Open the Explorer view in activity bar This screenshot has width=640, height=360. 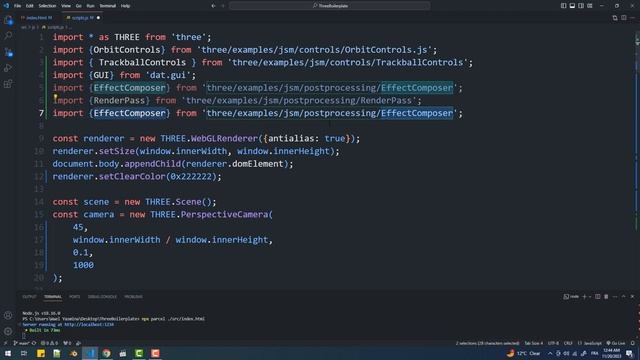8,20
